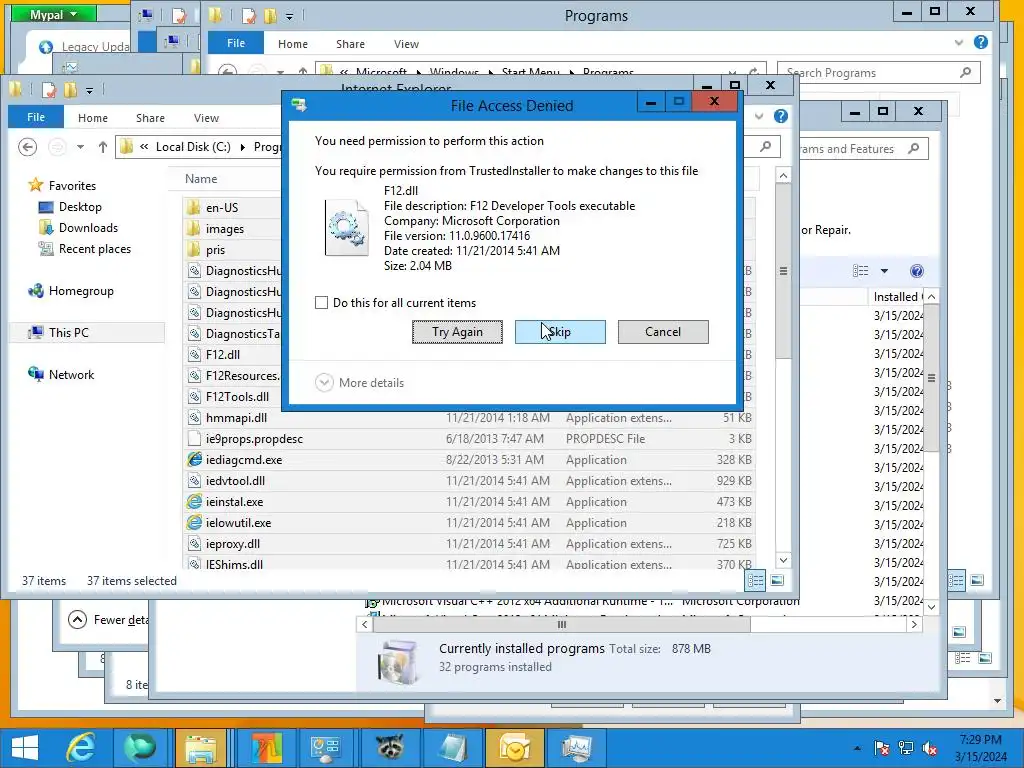
Task: Click Back arrow in Internet Explorer folder window
Action: point(27,147)
